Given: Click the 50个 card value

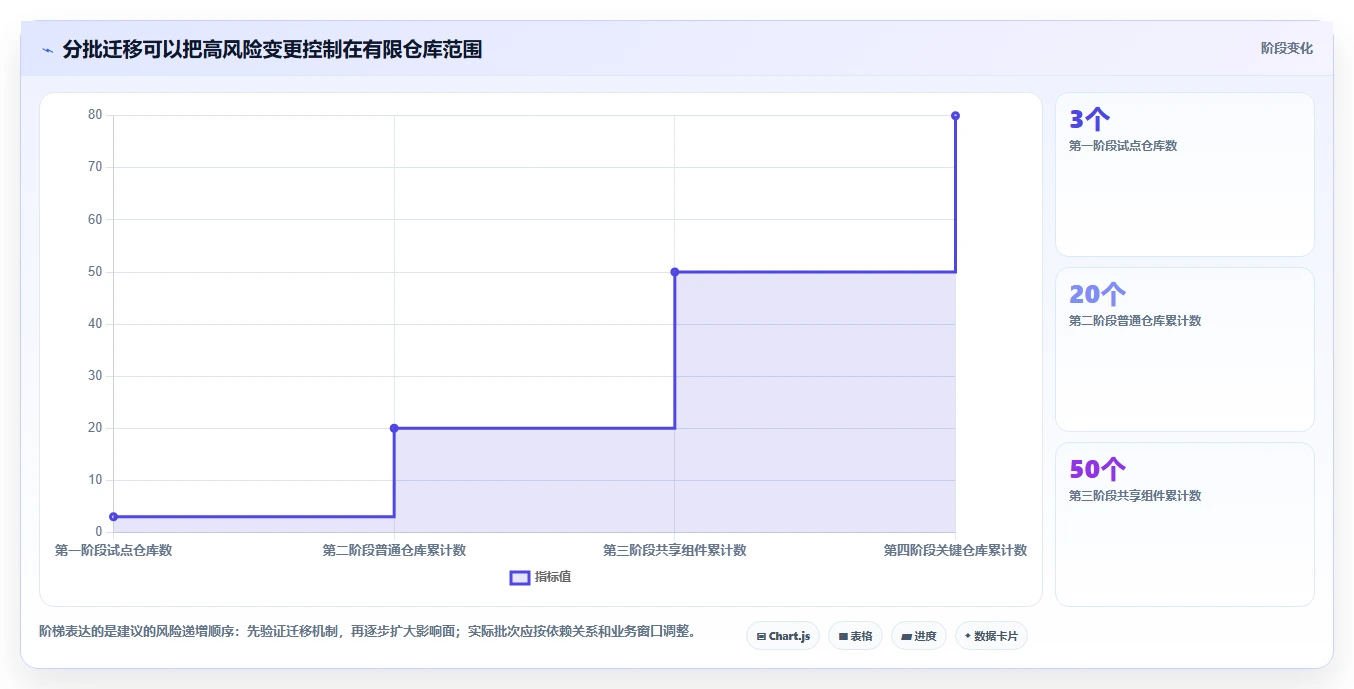Looking at the screenshot, I should 1097,469.
